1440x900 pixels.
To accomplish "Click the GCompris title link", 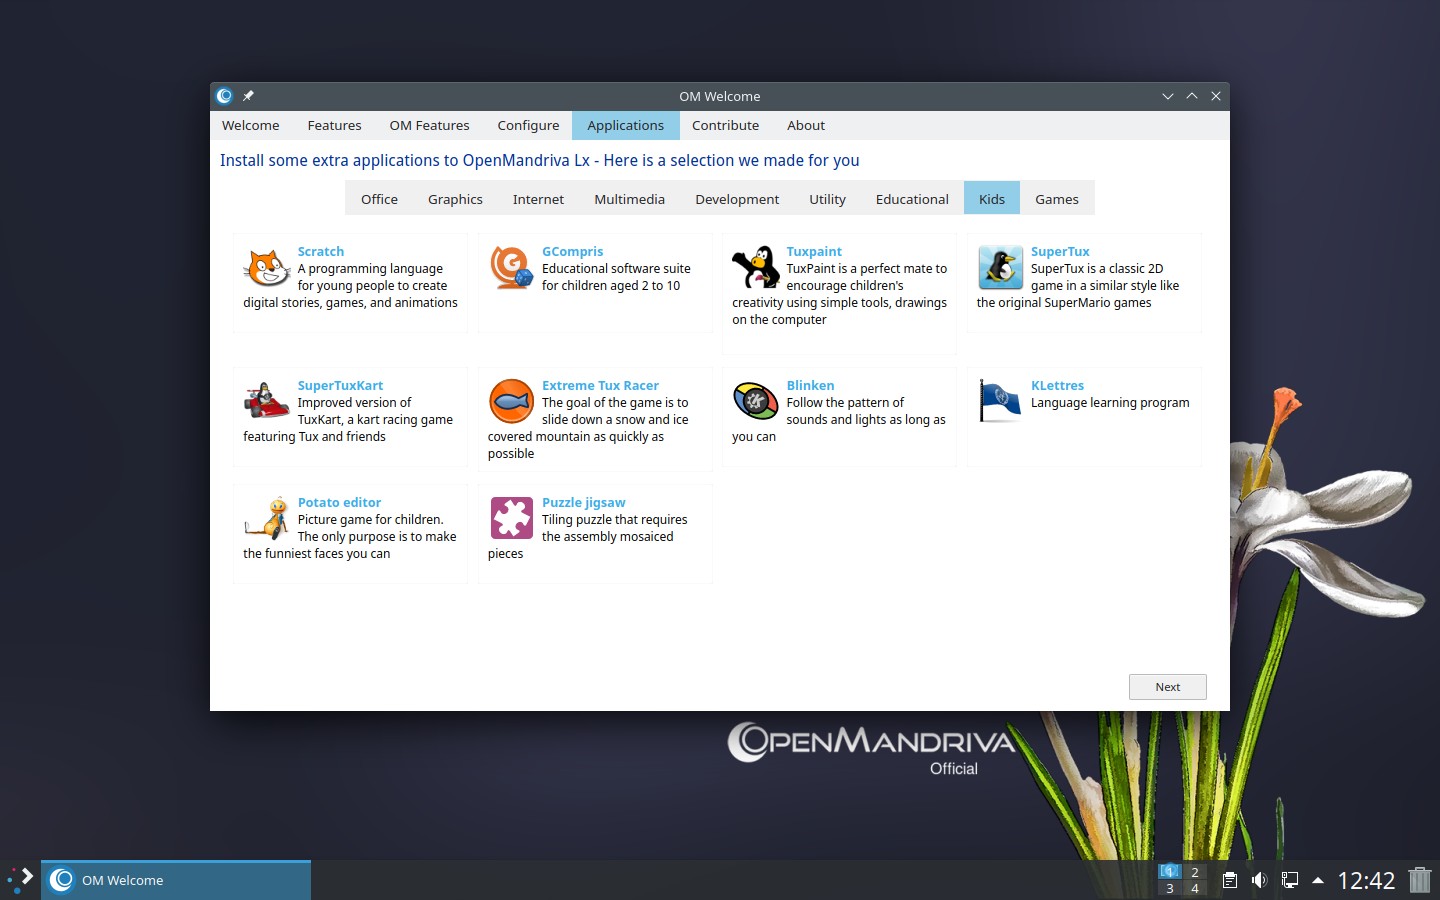I will coord(573,252).
